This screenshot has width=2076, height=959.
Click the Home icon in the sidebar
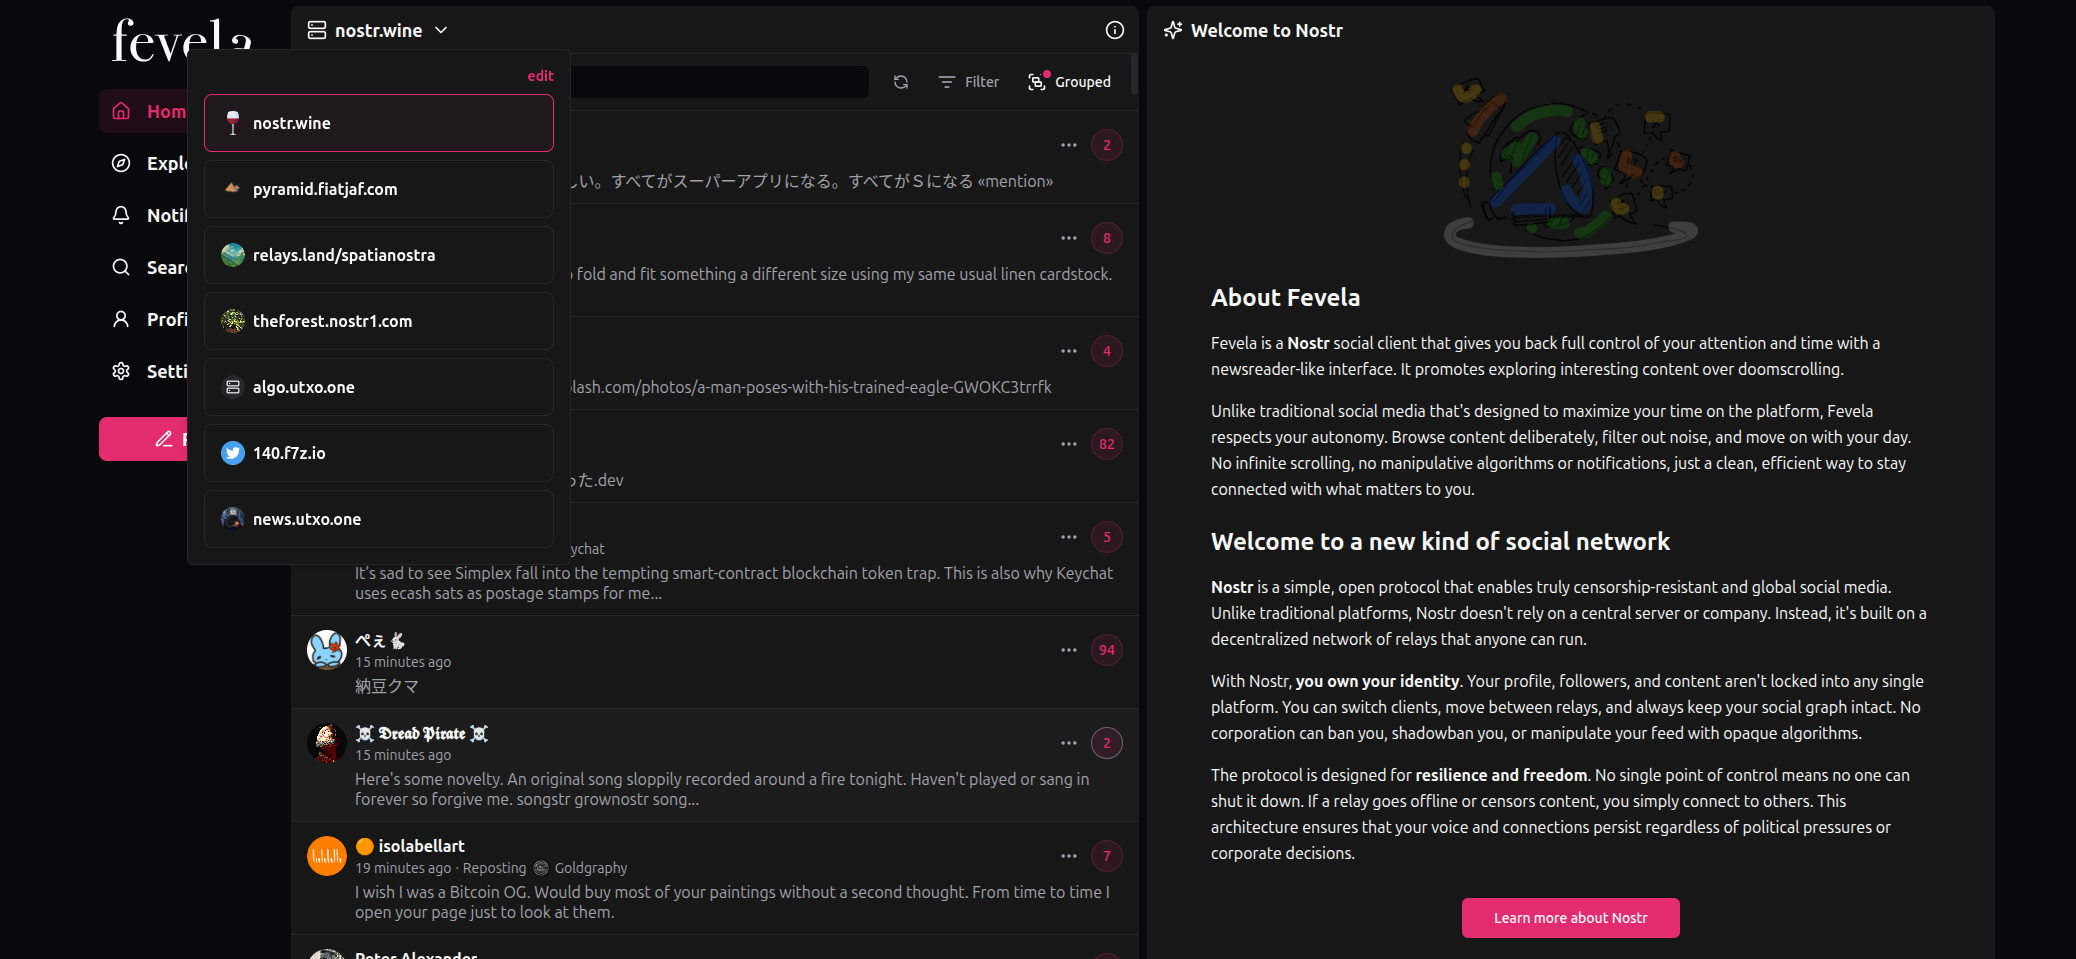point(121,111)
